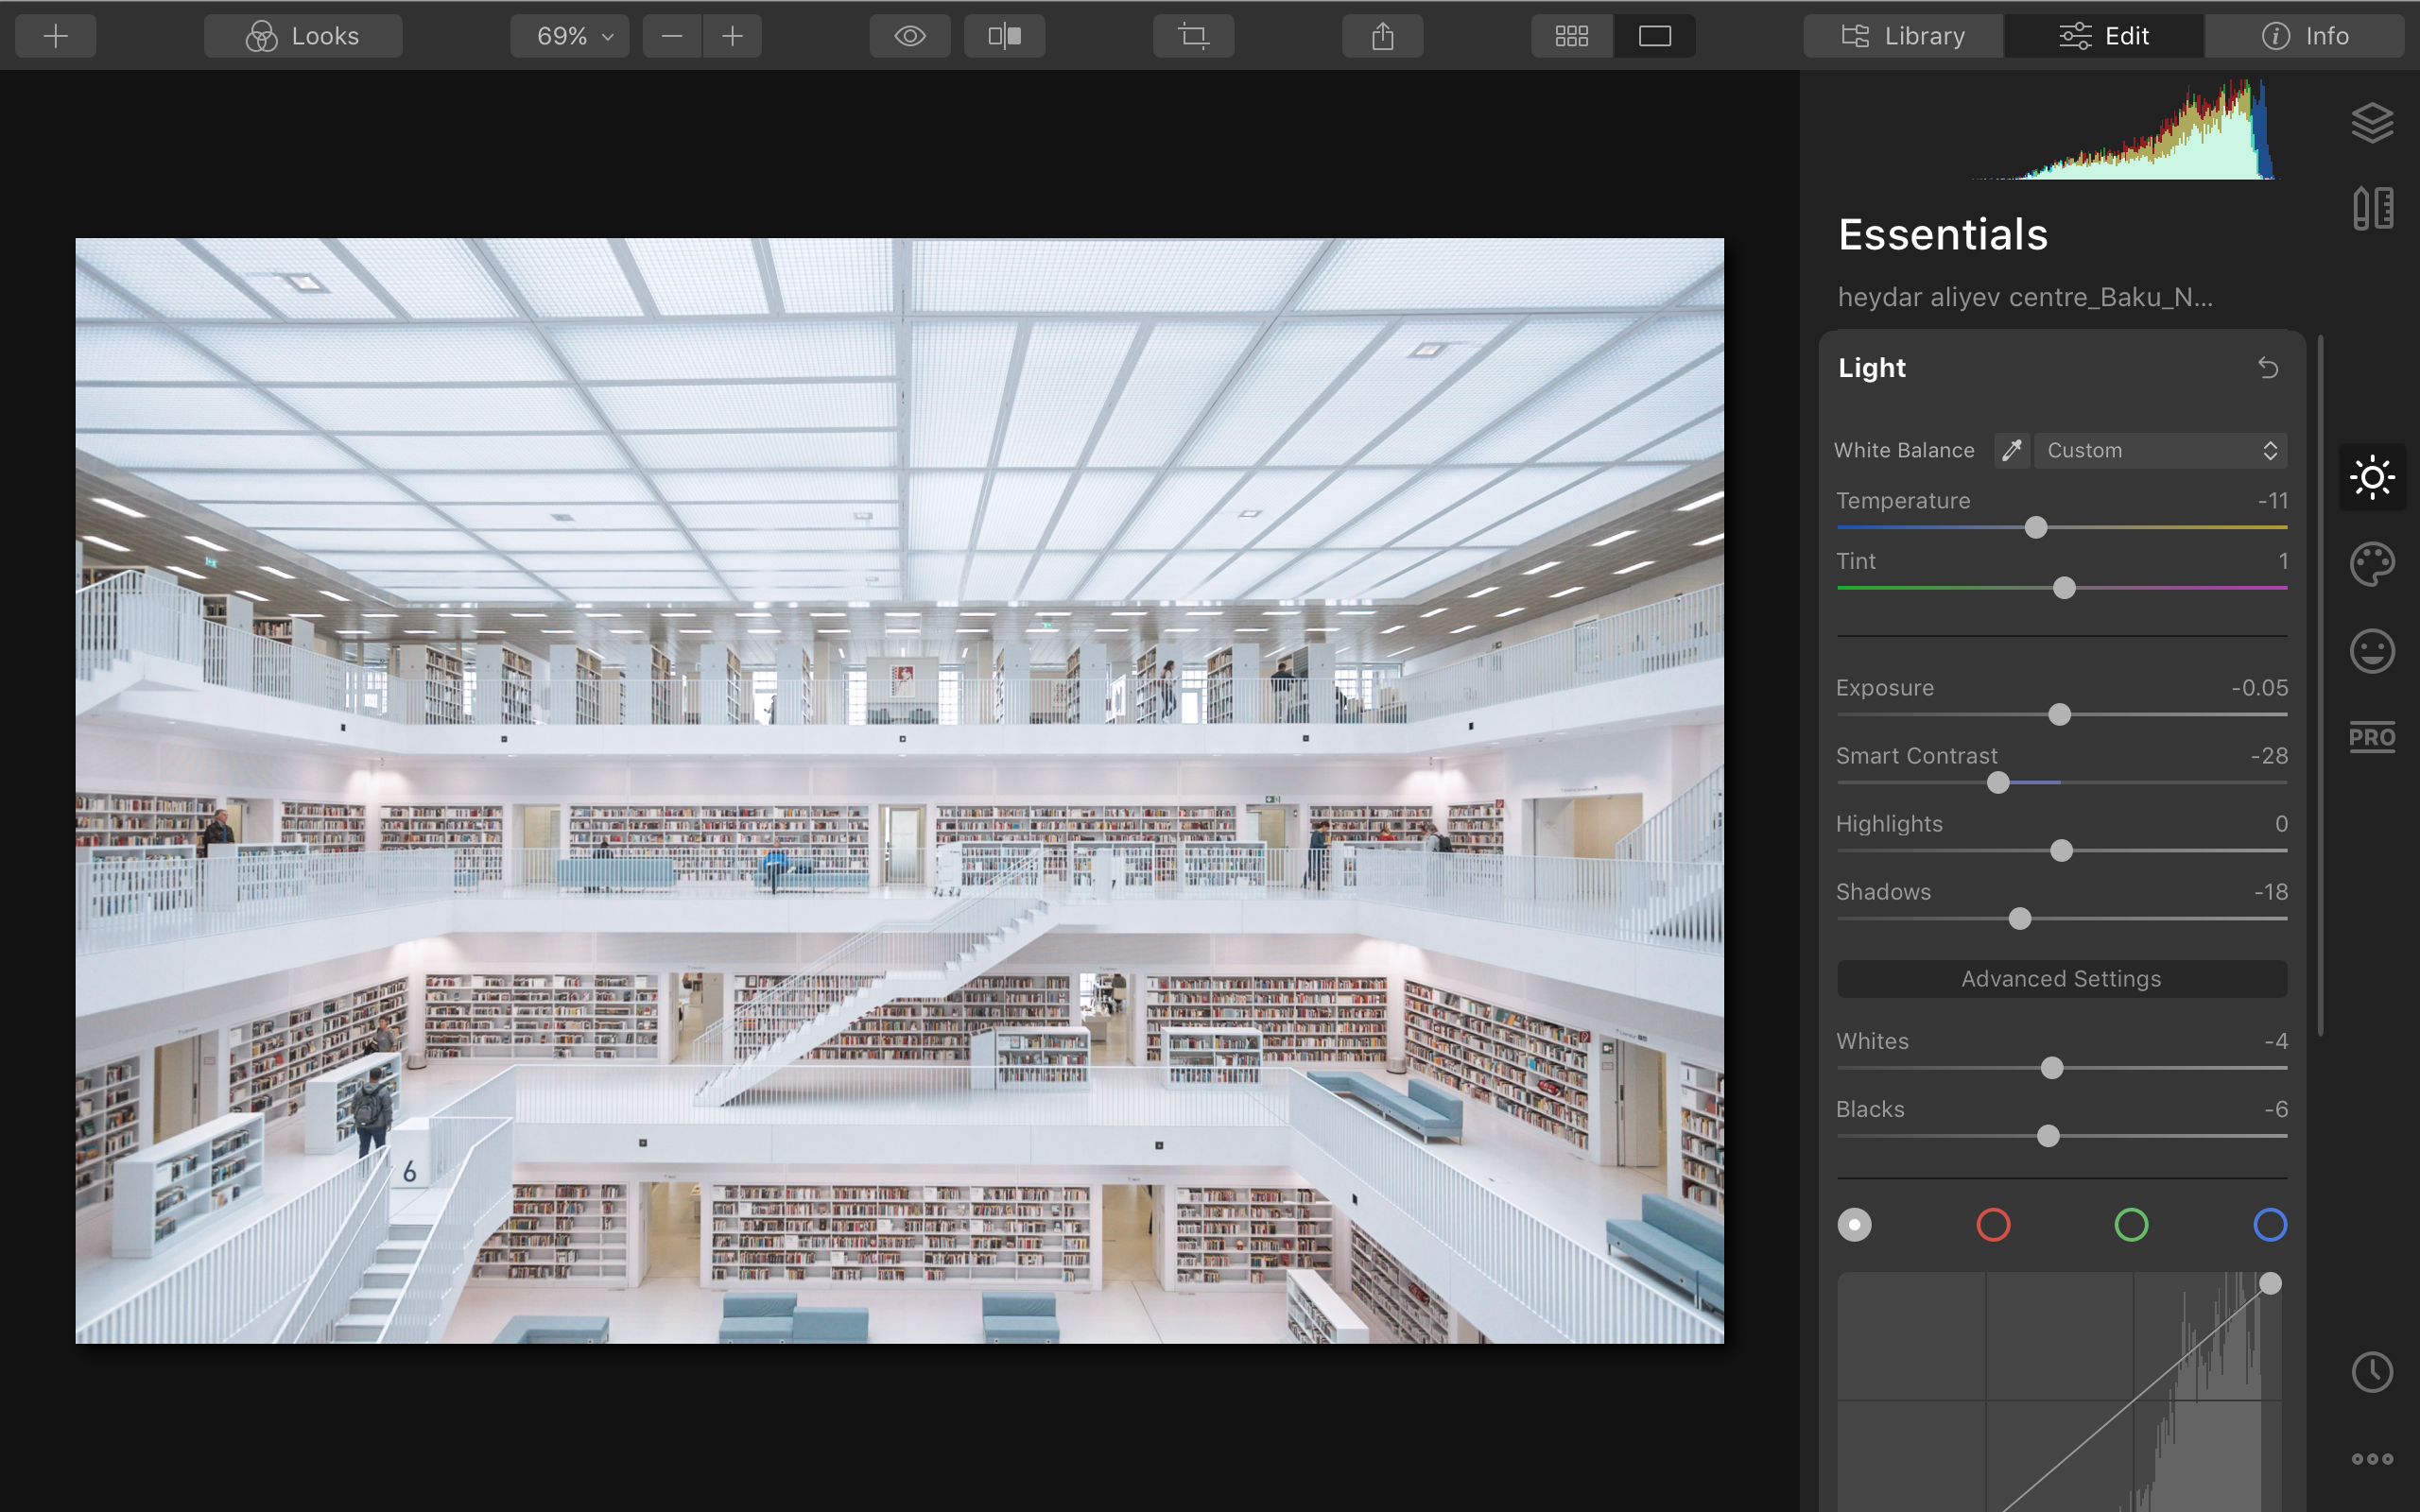This screenshot has height=1512, width=2420.
Task: Select the blue curve channel
Action: [2269, 1225]
